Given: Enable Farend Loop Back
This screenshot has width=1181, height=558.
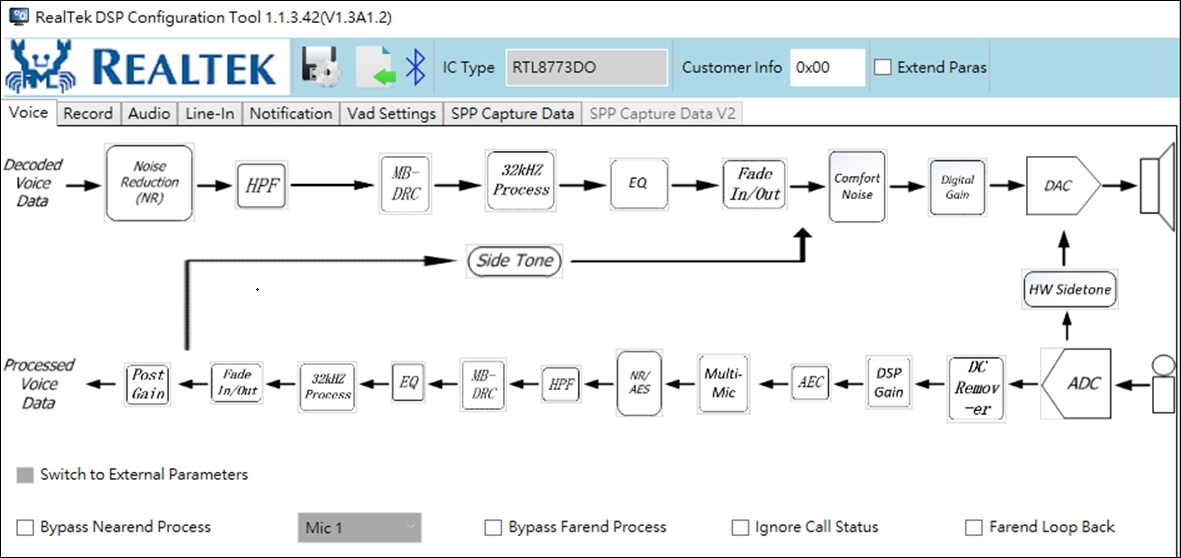Looking at the screenshot, I should (x=975, y=527).
